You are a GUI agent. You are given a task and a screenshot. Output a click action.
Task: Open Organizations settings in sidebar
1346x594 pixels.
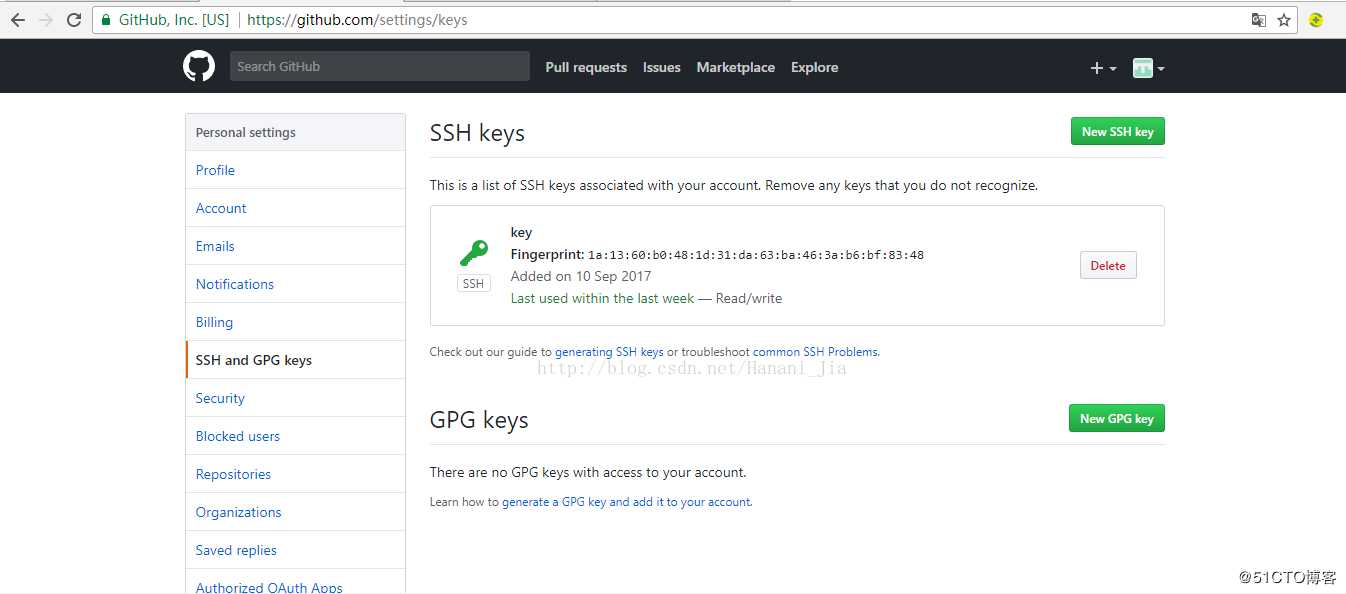click(295, 512)
